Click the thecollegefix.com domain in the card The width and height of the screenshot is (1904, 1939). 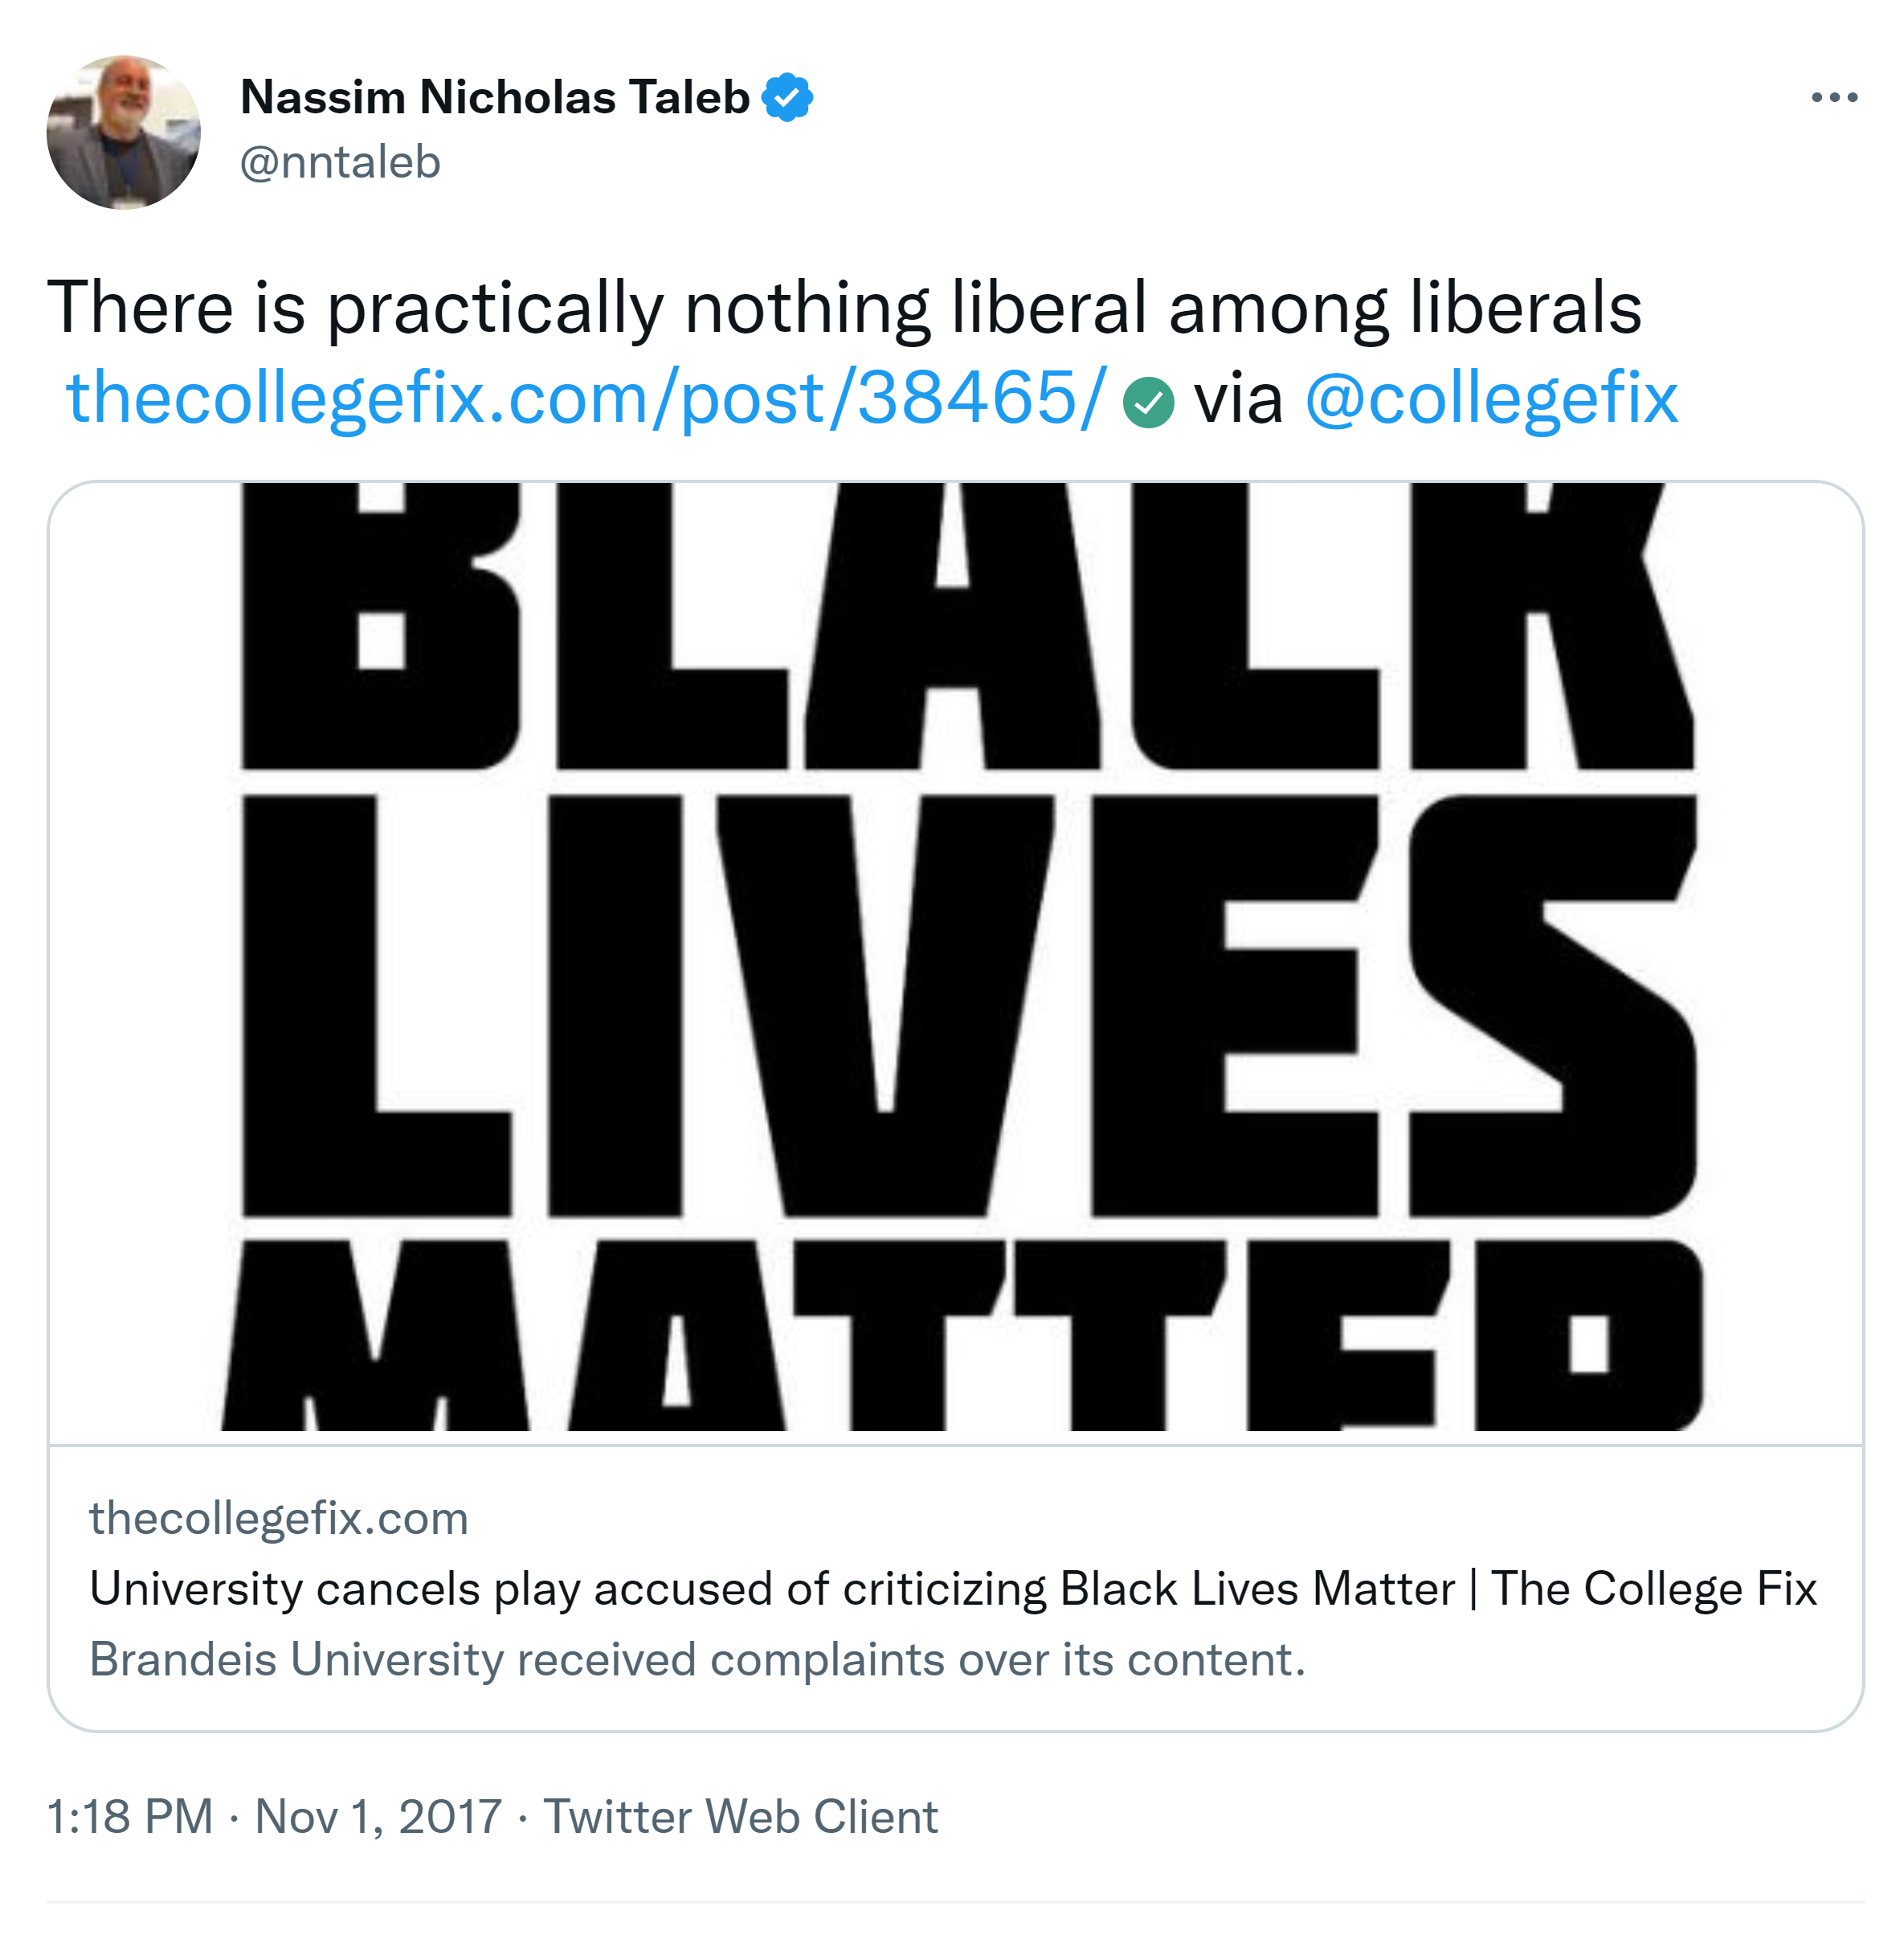click(279, 1518)
